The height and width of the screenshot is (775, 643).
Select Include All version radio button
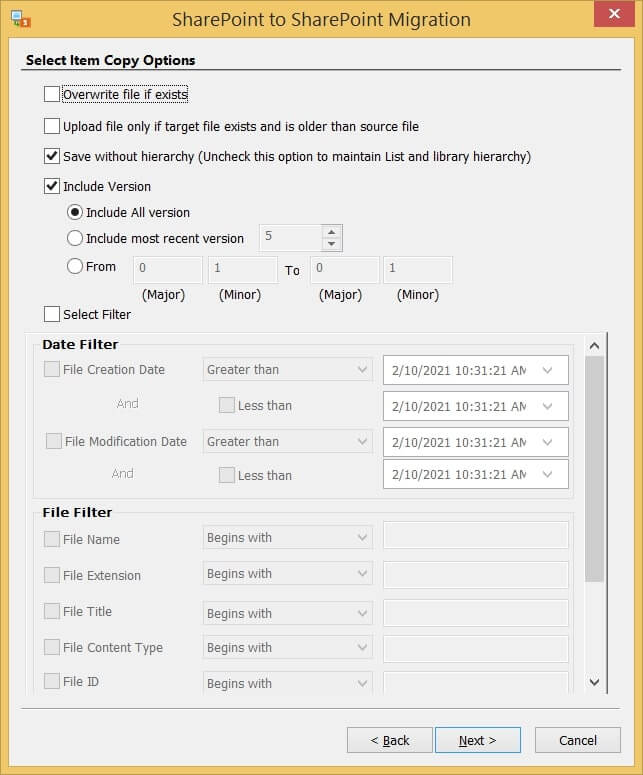75,213
